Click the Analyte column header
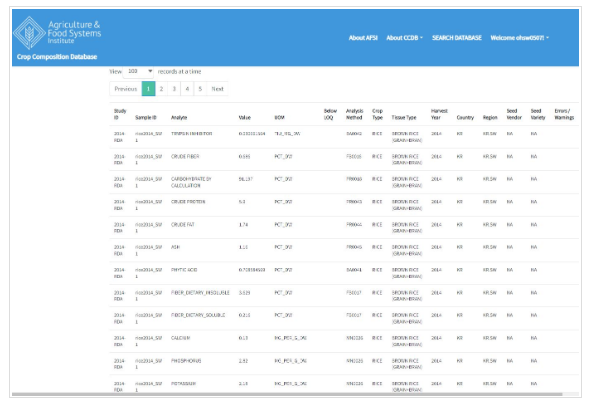 pyautogui.click(x=179, y=118)
